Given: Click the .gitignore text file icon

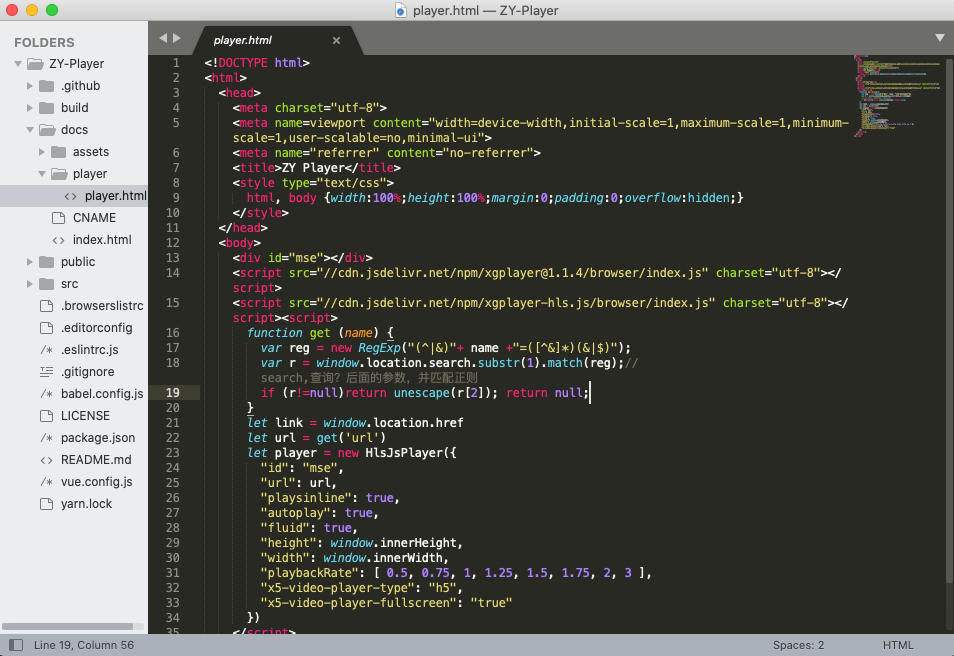Looking at the screenshot, I should (x=47, y=372).
